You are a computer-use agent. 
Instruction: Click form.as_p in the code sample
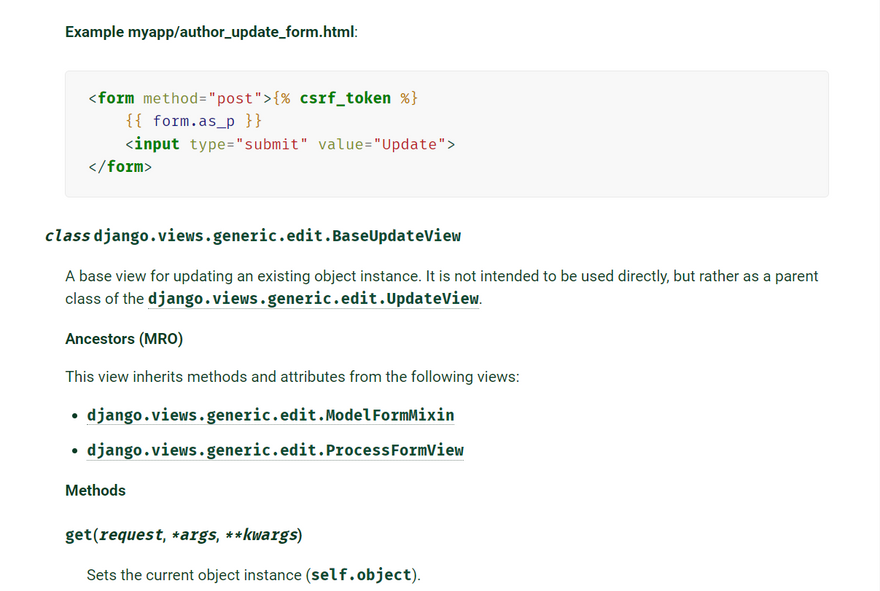coord(194,121)
